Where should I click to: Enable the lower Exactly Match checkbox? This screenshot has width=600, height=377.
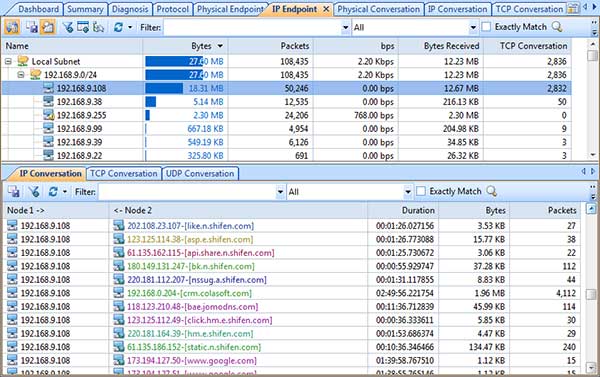pos(421,191)
